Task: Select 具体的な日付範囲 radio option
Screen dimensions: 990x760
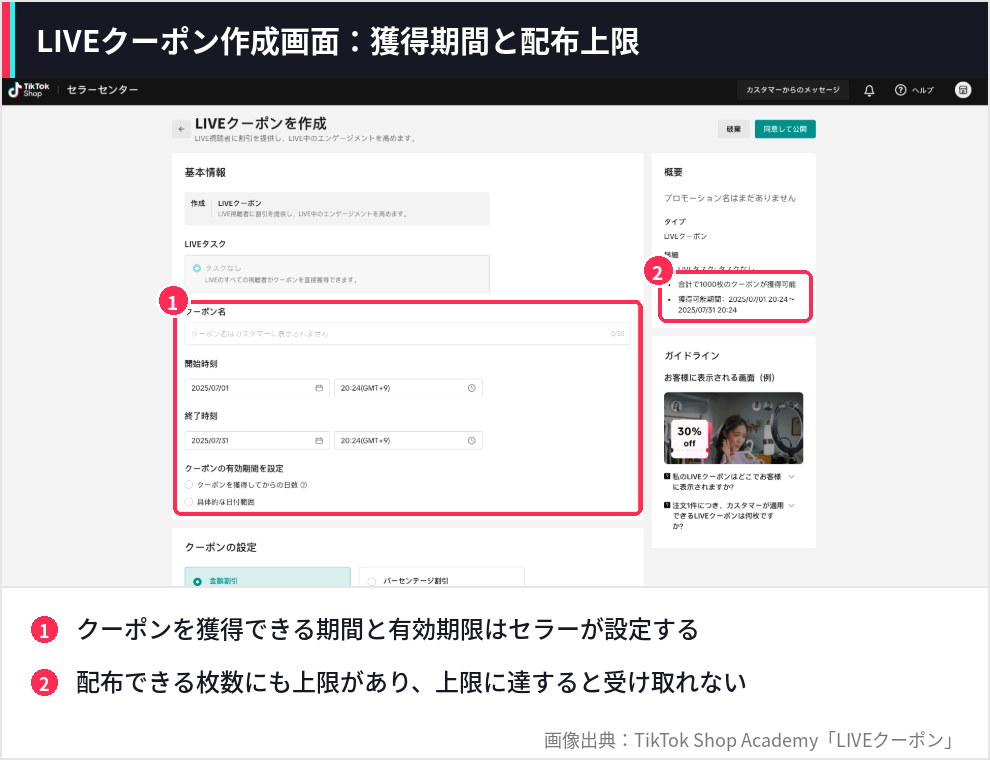Action: click(189, 502)
